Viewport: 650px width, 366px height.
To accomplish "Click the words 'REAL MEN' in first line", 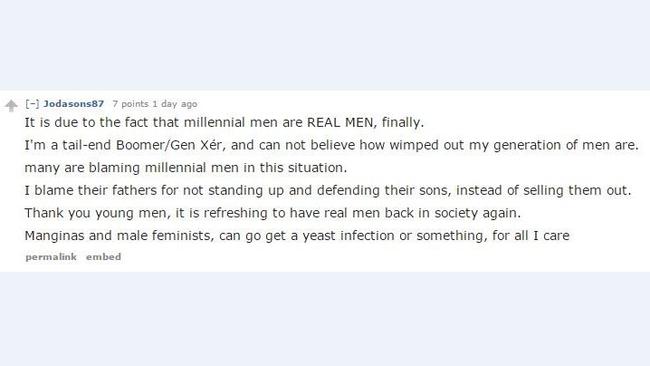I will [x=342, y=122].
